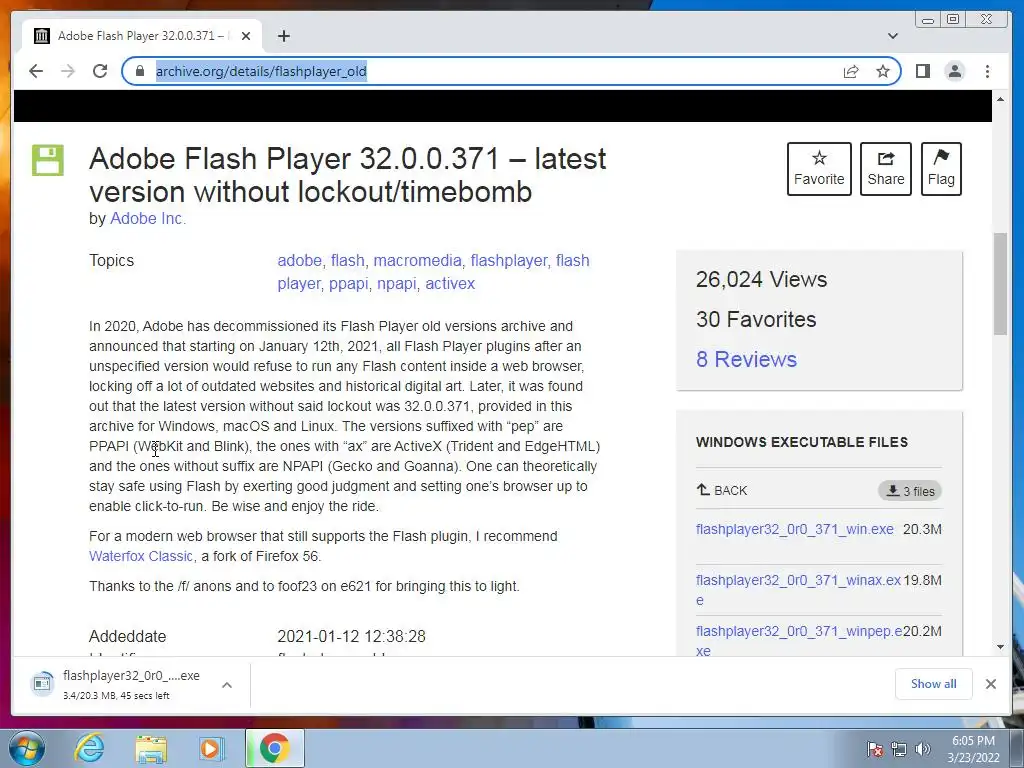This screenshot has width=1024, height=768.
Task: Click the page title heading text
Action: [x=348, y=175]
